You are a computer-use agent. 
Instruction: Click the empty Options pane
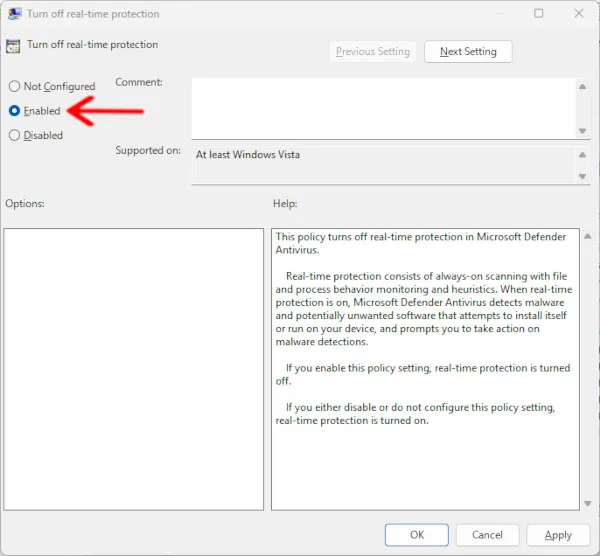(x=133, y=368)
